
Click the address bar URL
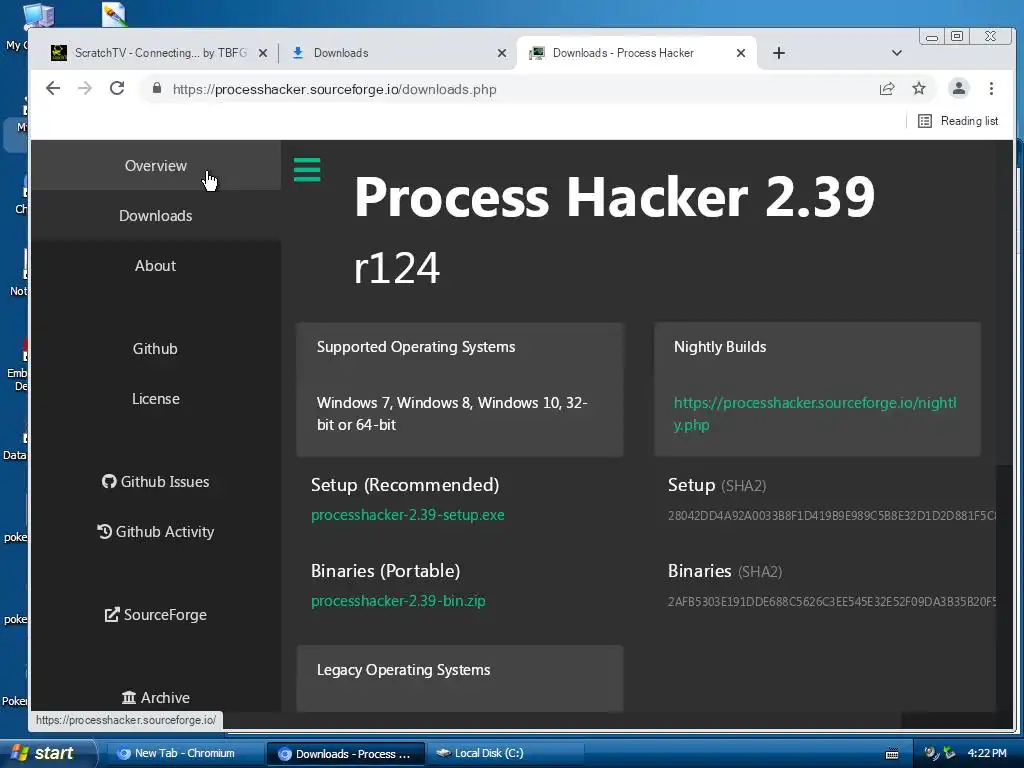coord(334,89)
